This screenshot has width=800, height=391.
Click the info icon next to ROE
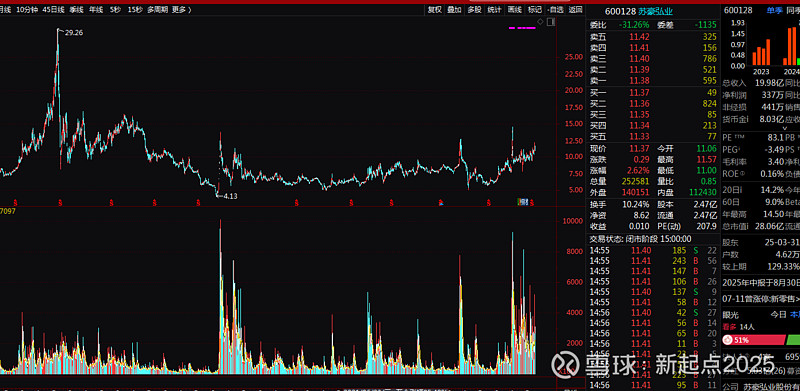tap(743, 173)
